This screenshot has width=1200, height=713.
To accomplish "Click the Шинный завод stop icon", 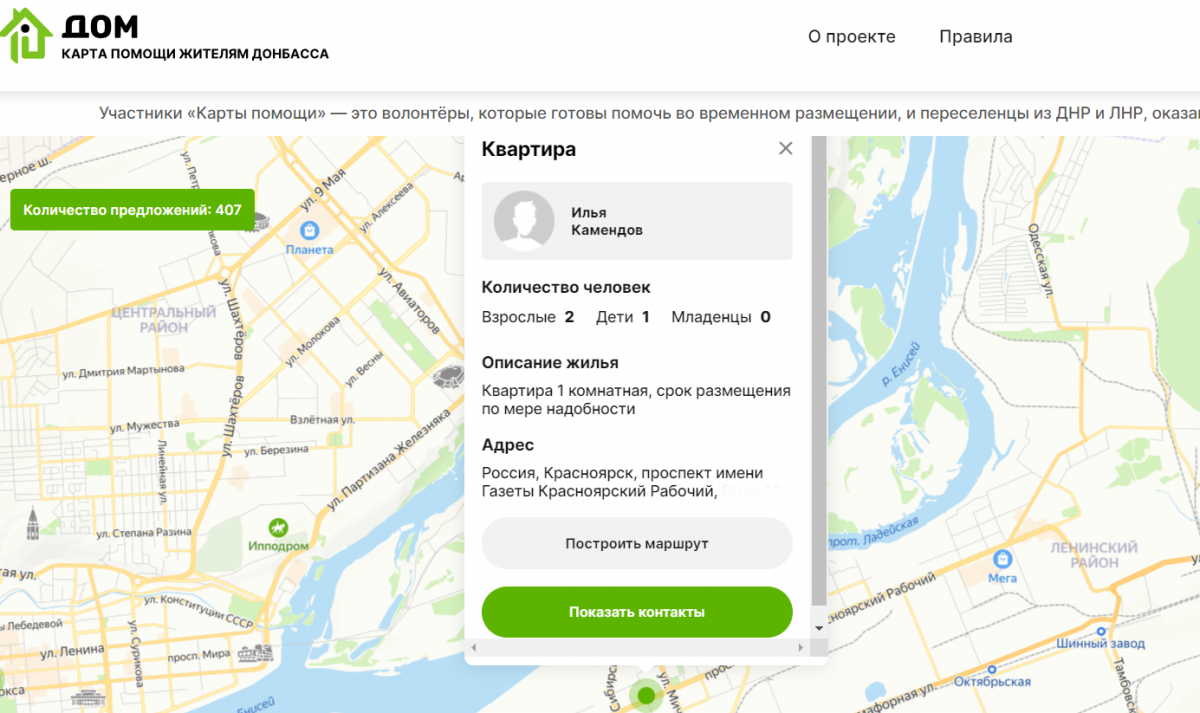I will tap(1101, 631).
